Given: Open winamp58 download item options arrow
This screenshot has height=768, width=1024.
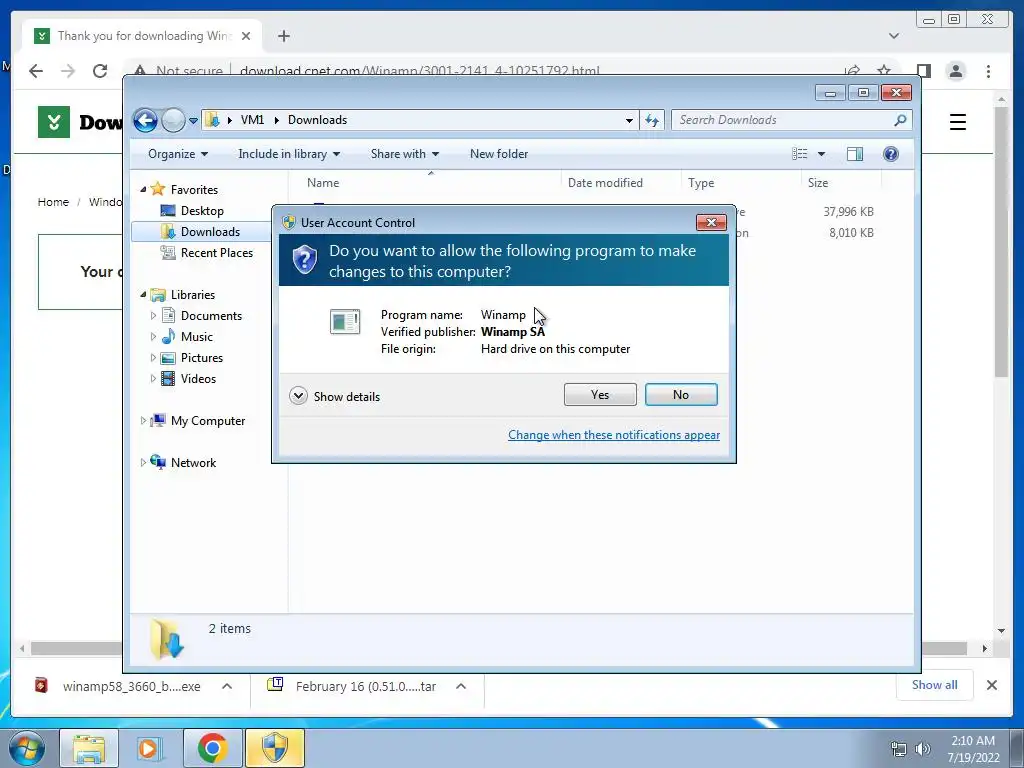Looking at the screenshot, I should (227, 686).
